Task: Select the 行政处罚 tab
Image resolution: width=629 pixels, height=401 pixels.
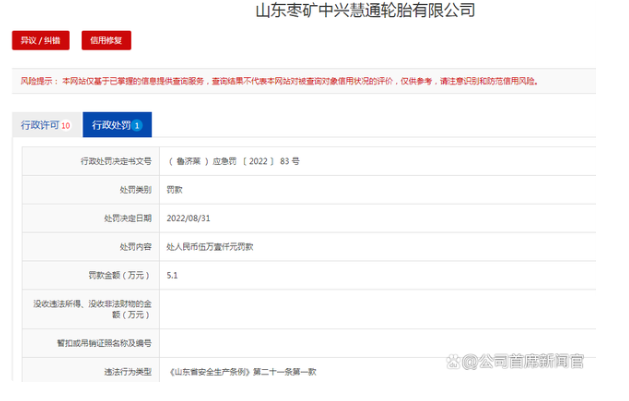Action: tap(117, 125)
